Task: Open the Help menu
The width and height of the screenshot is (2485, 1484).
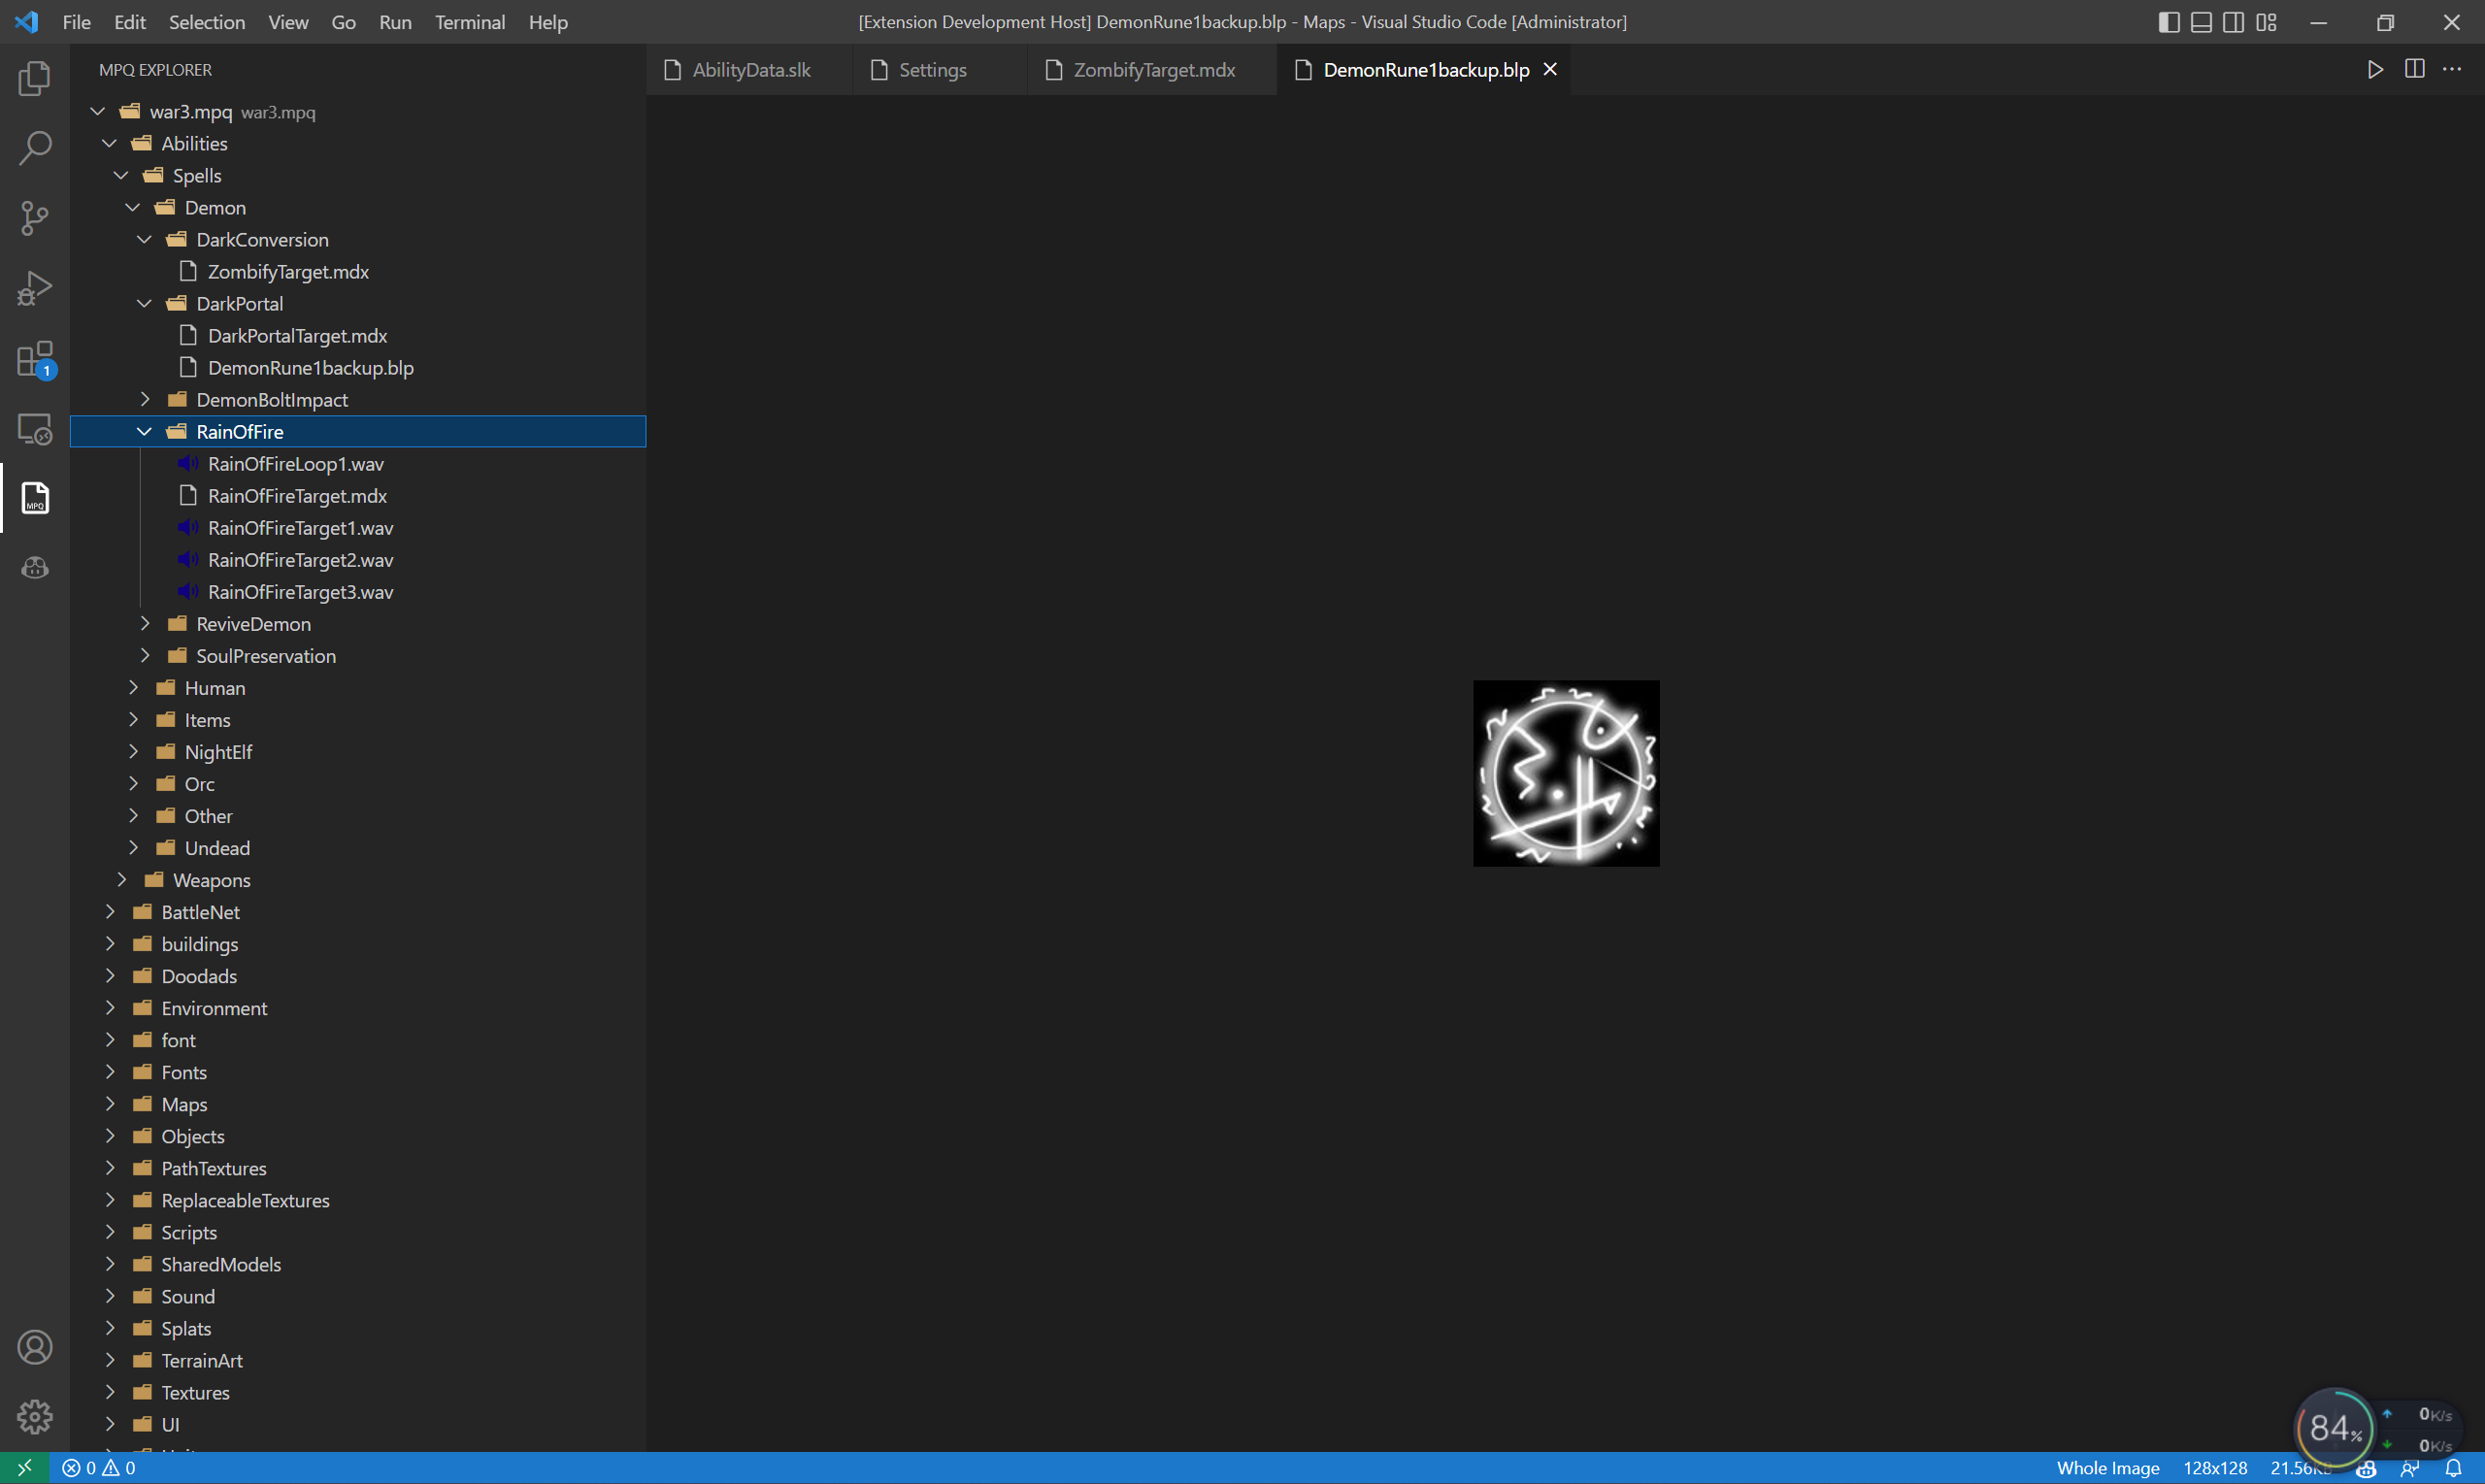Action: tap(548, 22)
